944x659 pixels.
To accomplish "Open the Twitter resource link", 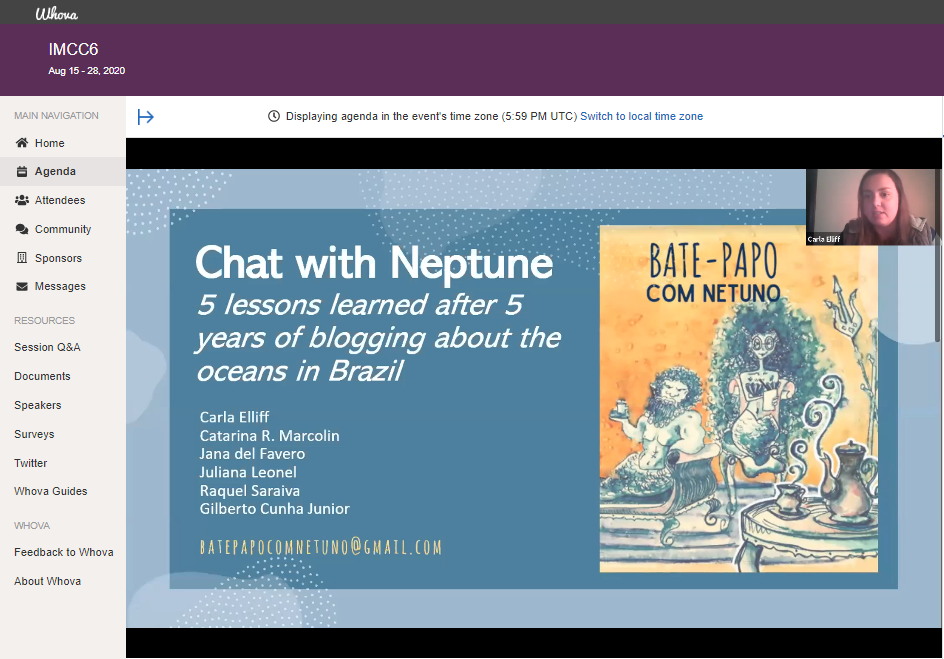I will tap(30, 463).
